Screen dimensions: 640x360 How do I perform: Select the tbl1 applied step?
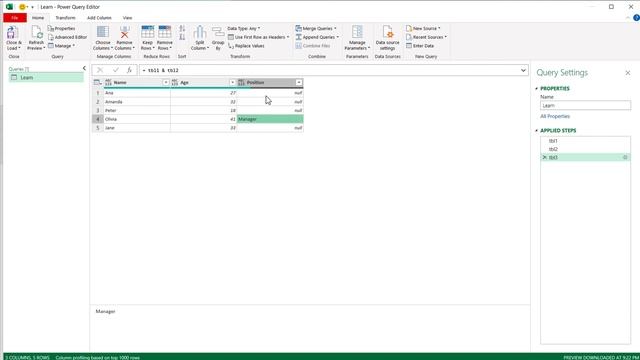[585, 141]
